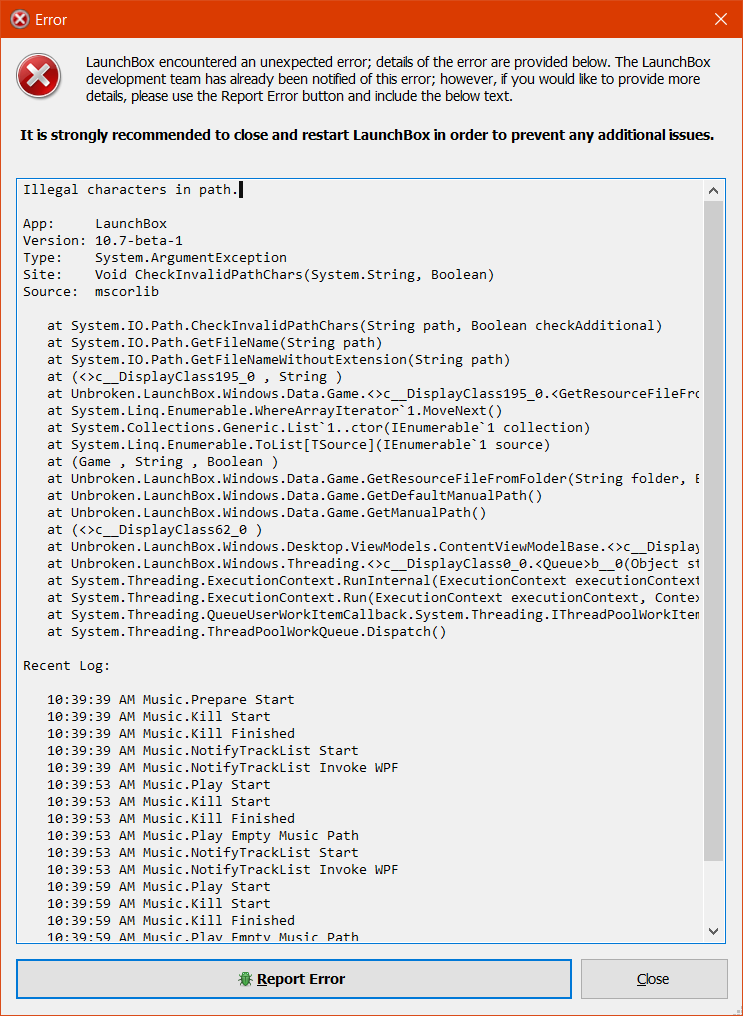Viewport: 743px width, 1016px height.
Task: Click the large red error icon
Action: click(39, 76)
